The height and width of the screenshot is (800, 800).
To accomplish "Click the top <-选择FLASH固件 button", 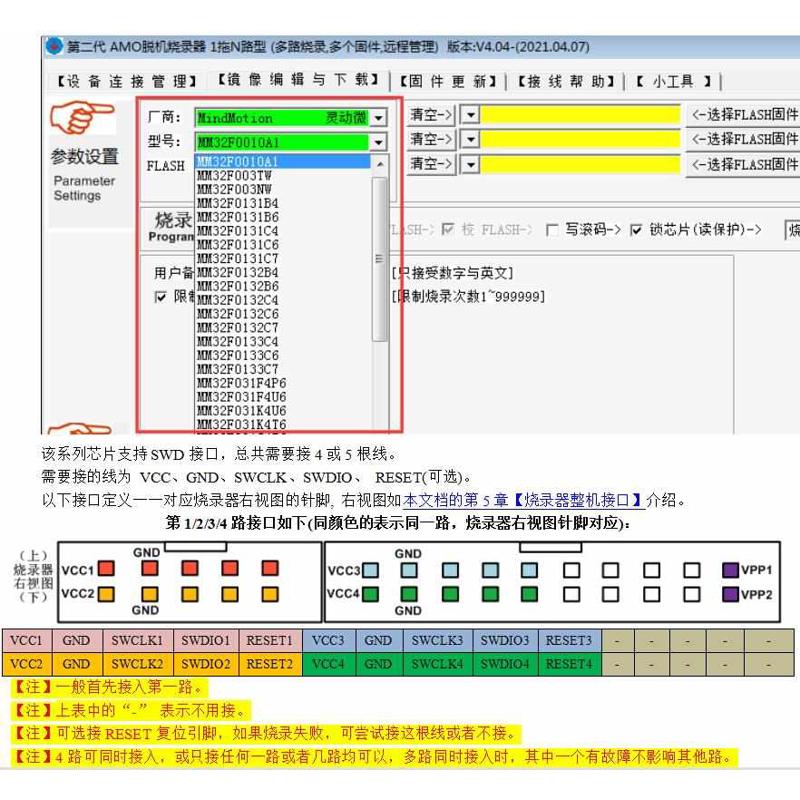I will point(744,115).
